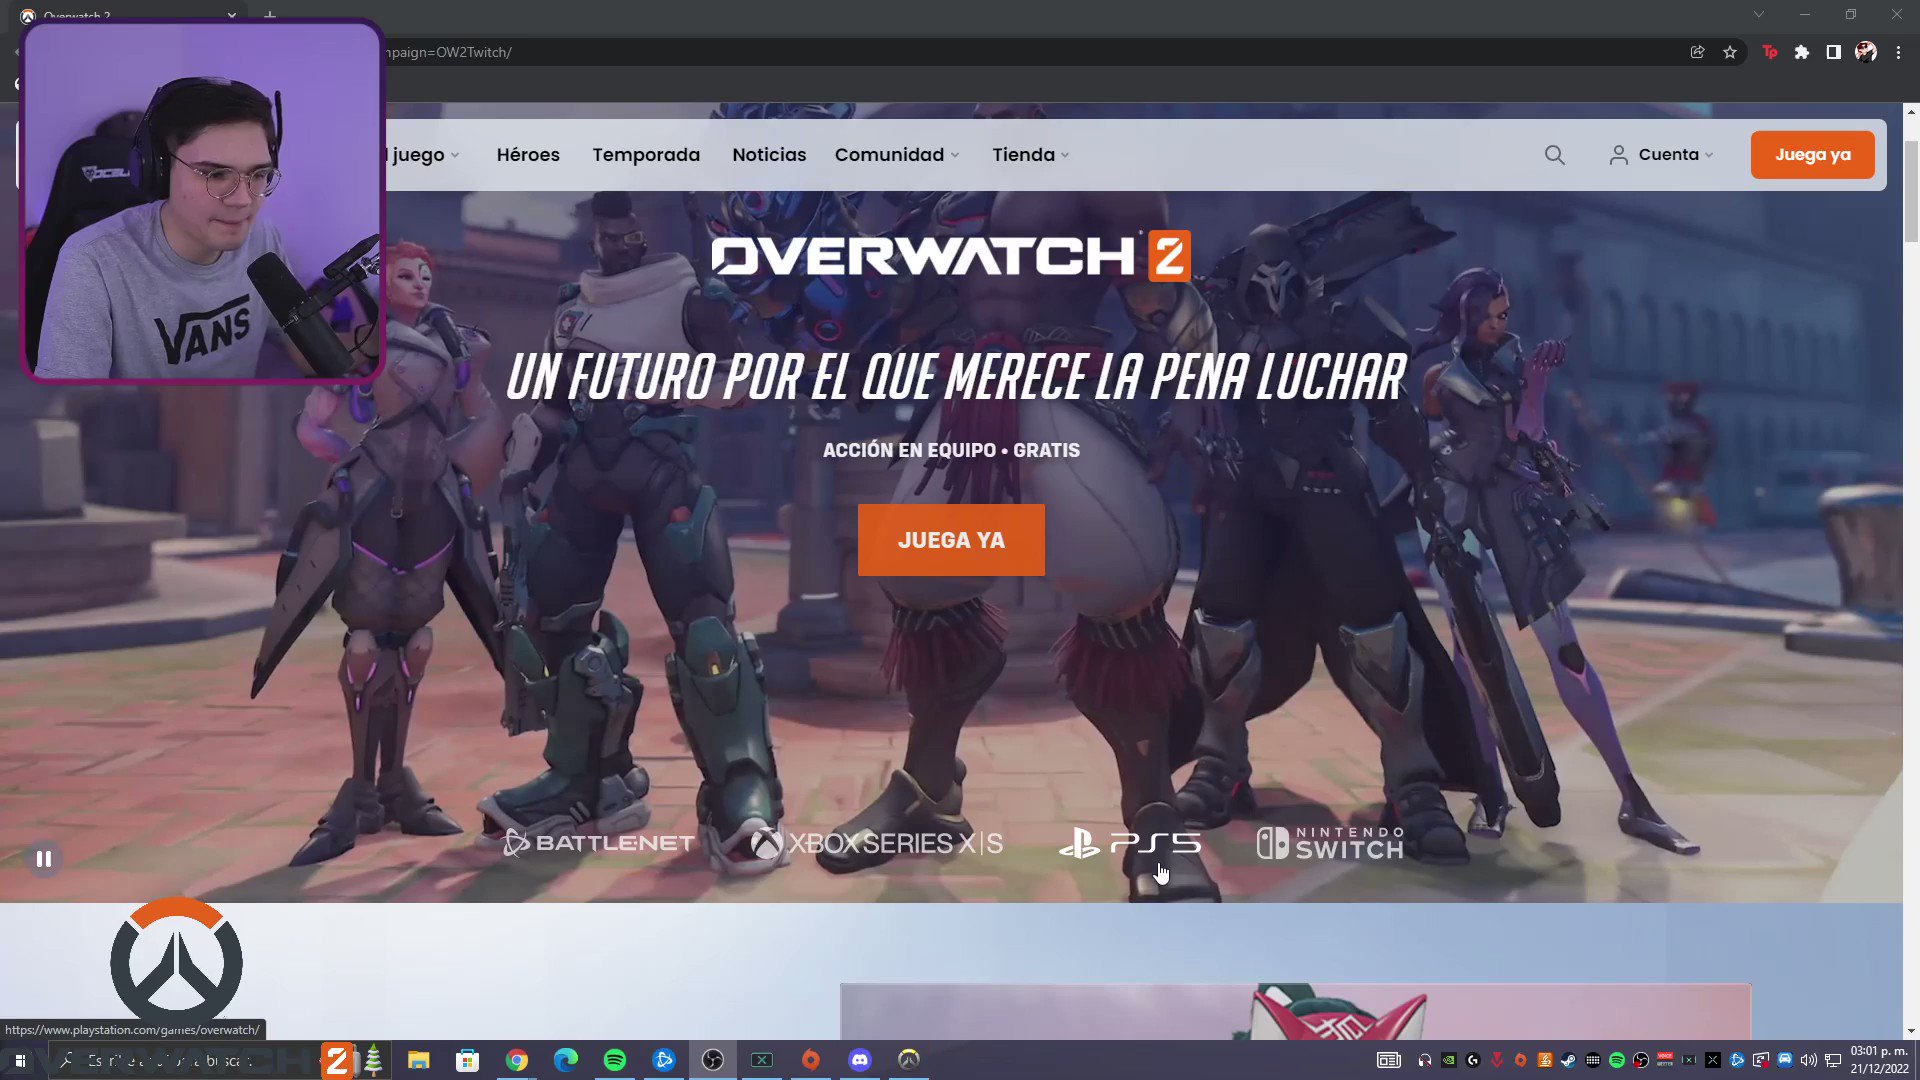This screenshot has height=1080, width=1920.
Task: Open the clock and date flyout
Action: tap(1878, 1060)
